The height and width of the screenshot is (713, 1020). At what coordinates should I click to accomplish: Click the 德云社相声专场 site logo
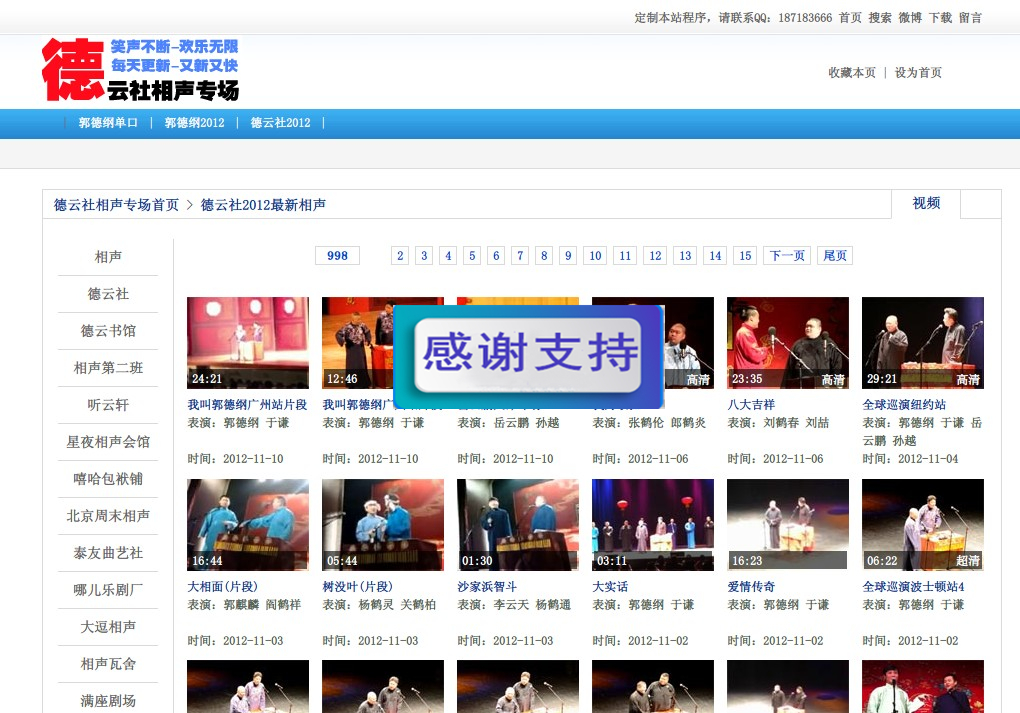tap(141, 69)
